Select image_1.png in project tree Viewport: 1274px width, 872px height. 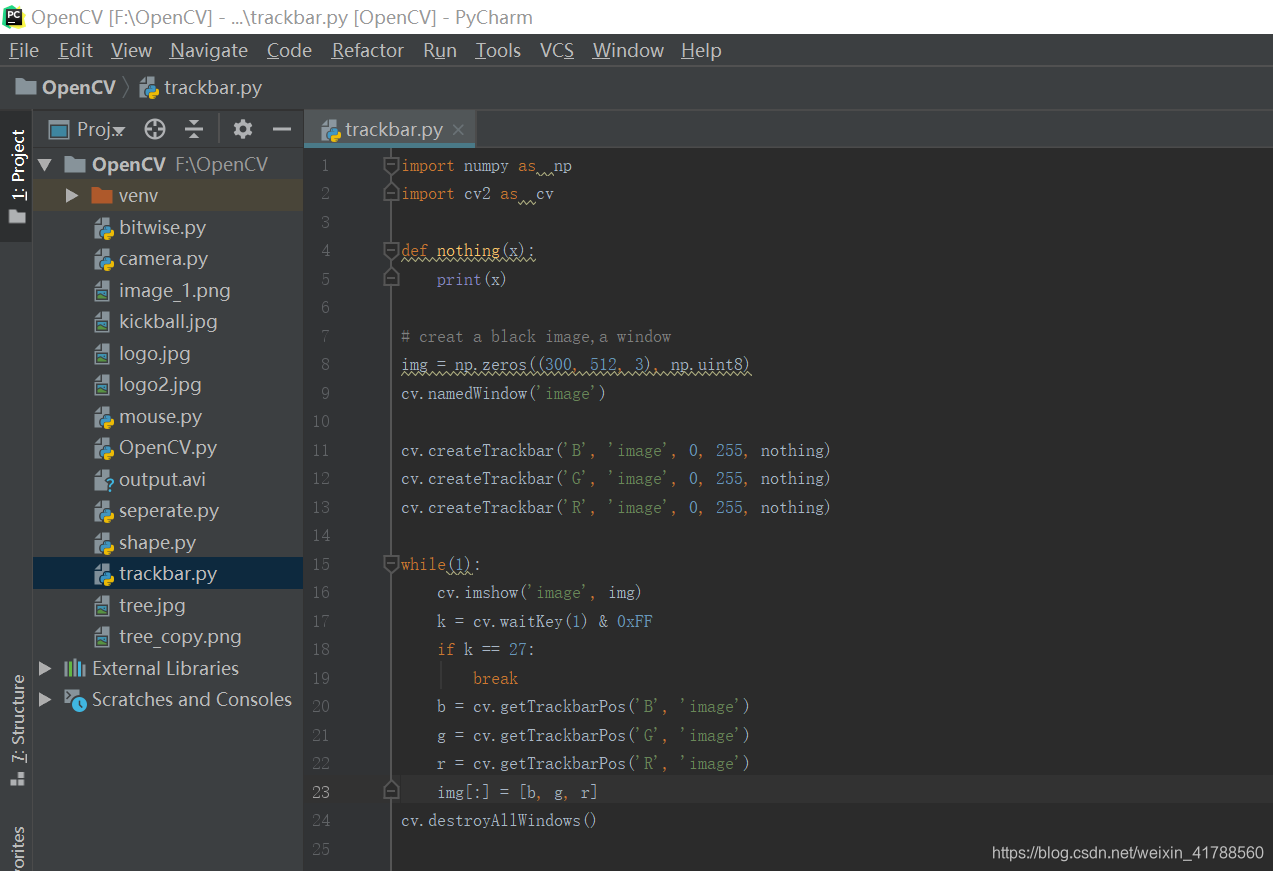[174, 290]
